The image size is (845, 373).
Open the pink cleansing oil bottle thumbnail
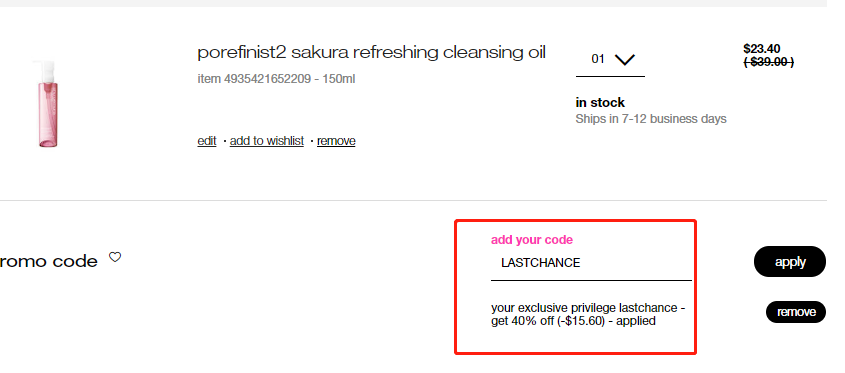[x=48, y=103]
